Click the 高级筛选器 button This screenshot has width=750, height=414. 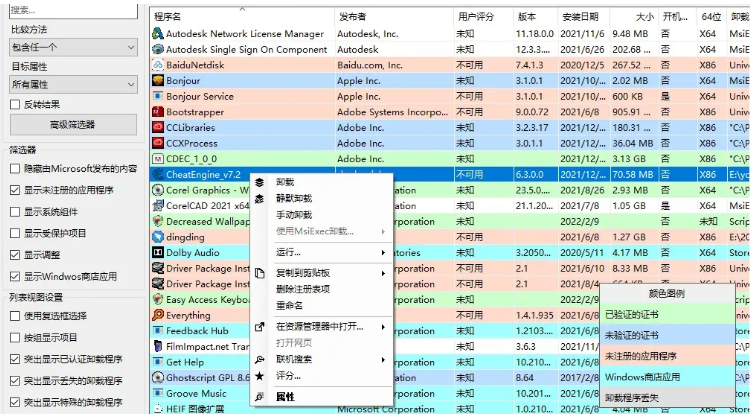tap(73, 125)
